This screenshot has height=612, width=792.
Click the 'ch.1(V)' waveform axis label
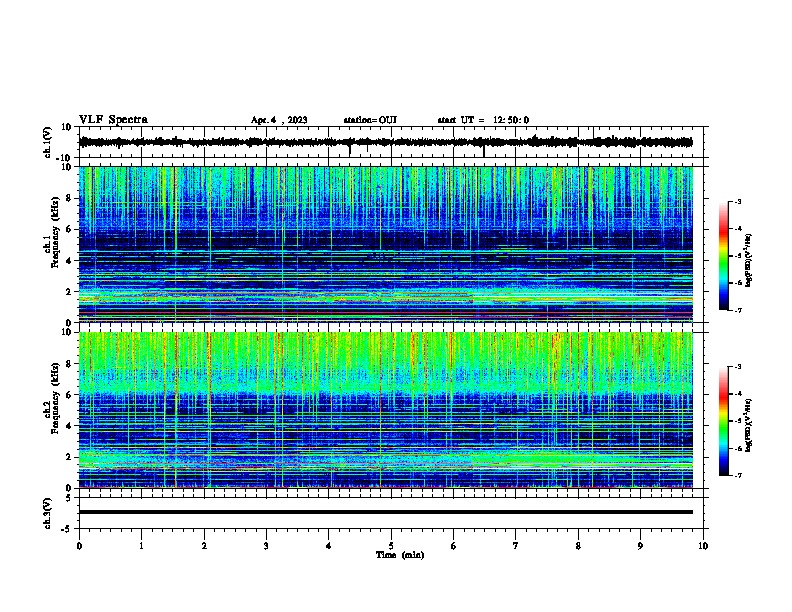(48, 142)
